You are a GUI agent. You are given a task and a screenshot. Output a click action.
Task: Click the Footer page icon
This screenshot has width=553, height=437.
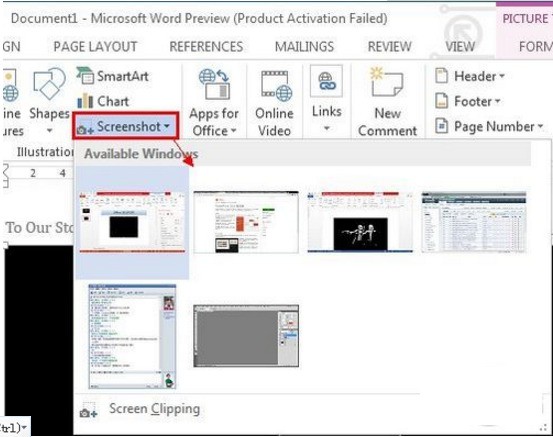(x=442, y=101)
